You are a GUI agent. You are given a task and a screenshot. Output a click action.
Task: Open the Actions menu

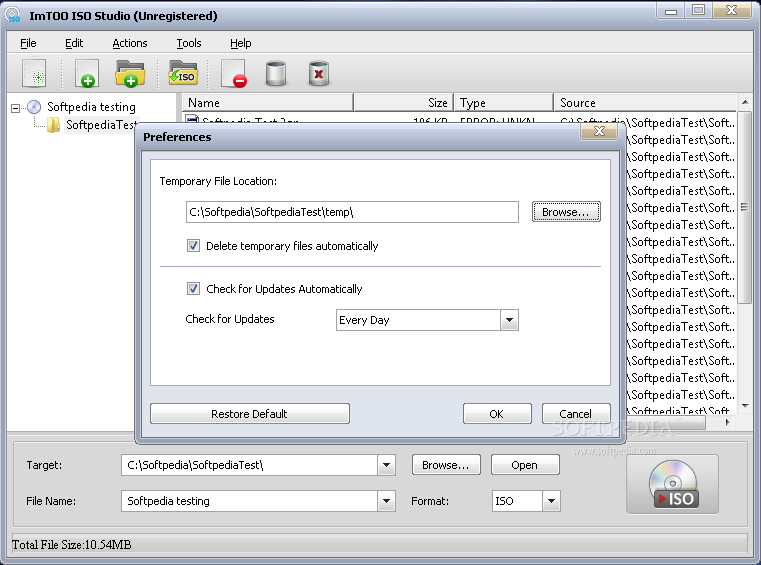click(130, 43)
